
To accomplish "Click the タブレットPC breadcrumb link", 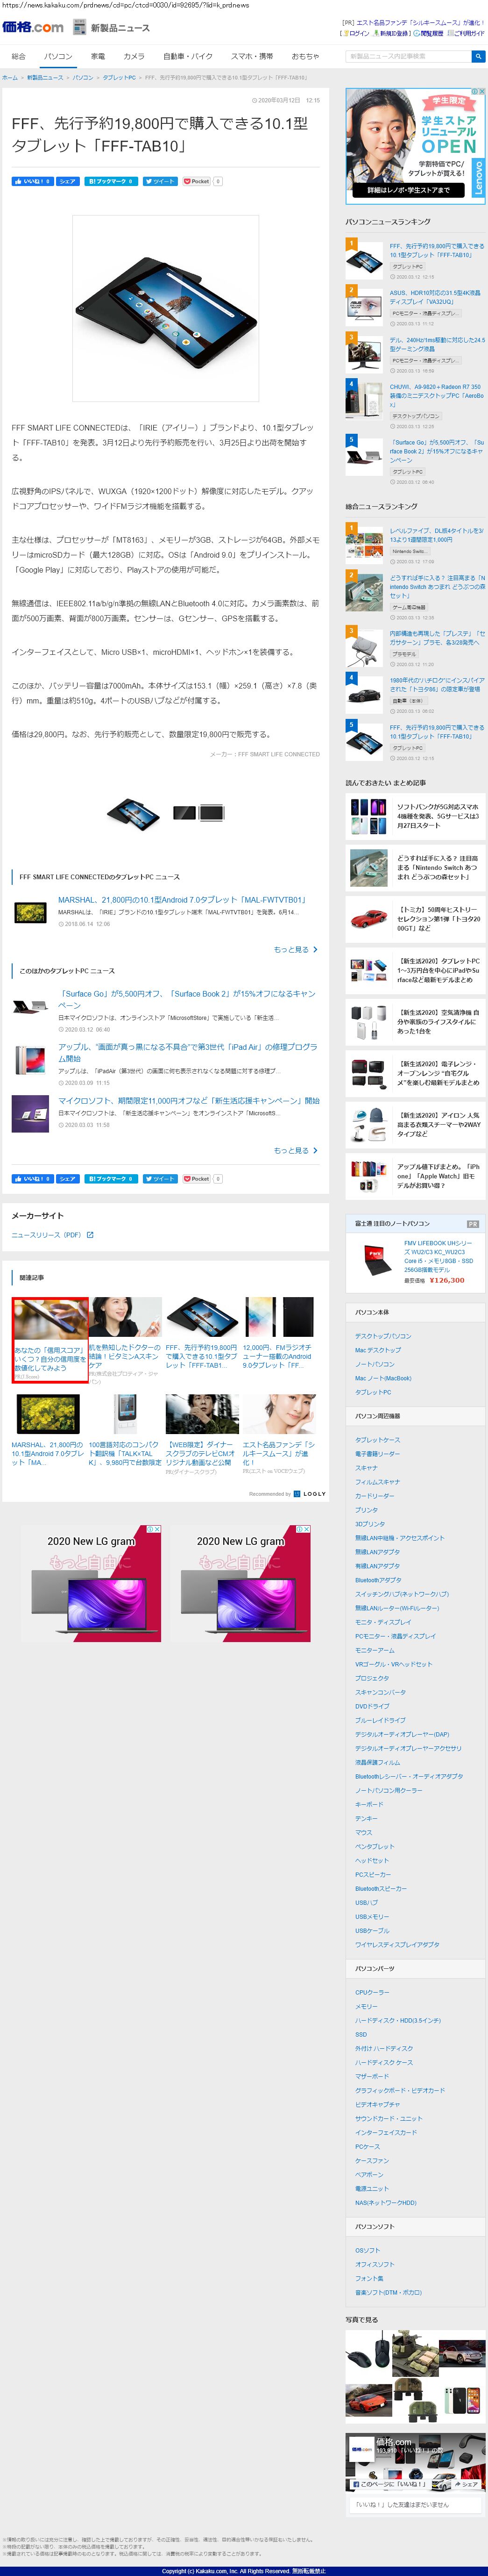I will pos(119,77).
